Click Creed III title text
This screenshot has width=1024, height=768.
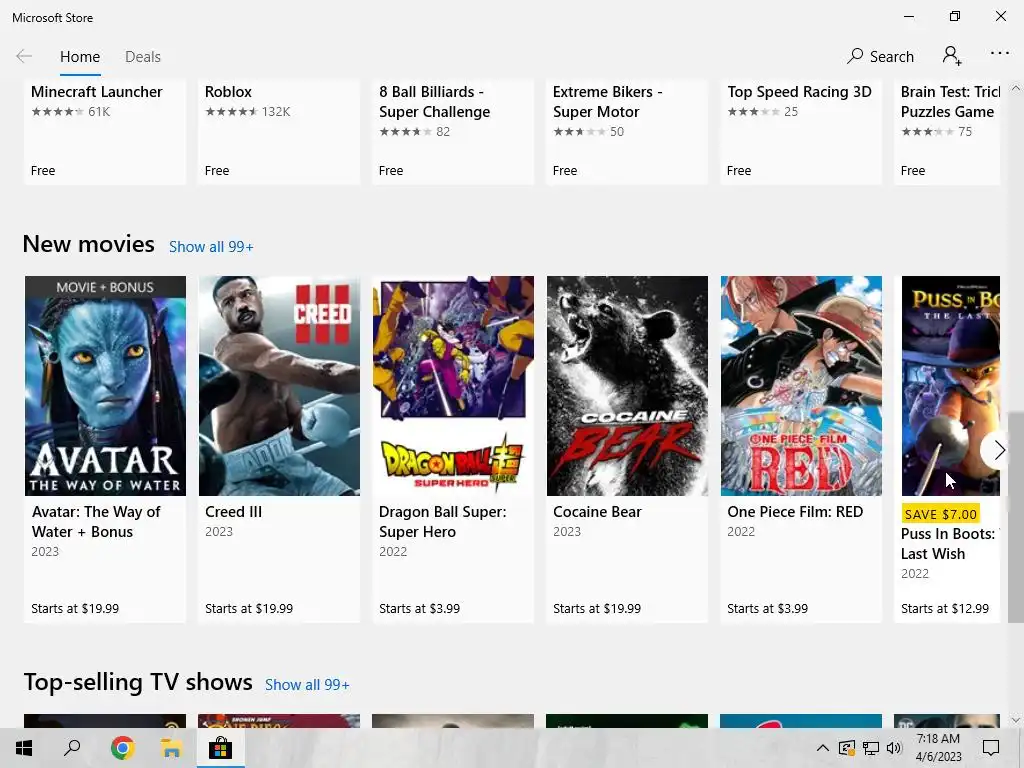[x=233, y=512]
